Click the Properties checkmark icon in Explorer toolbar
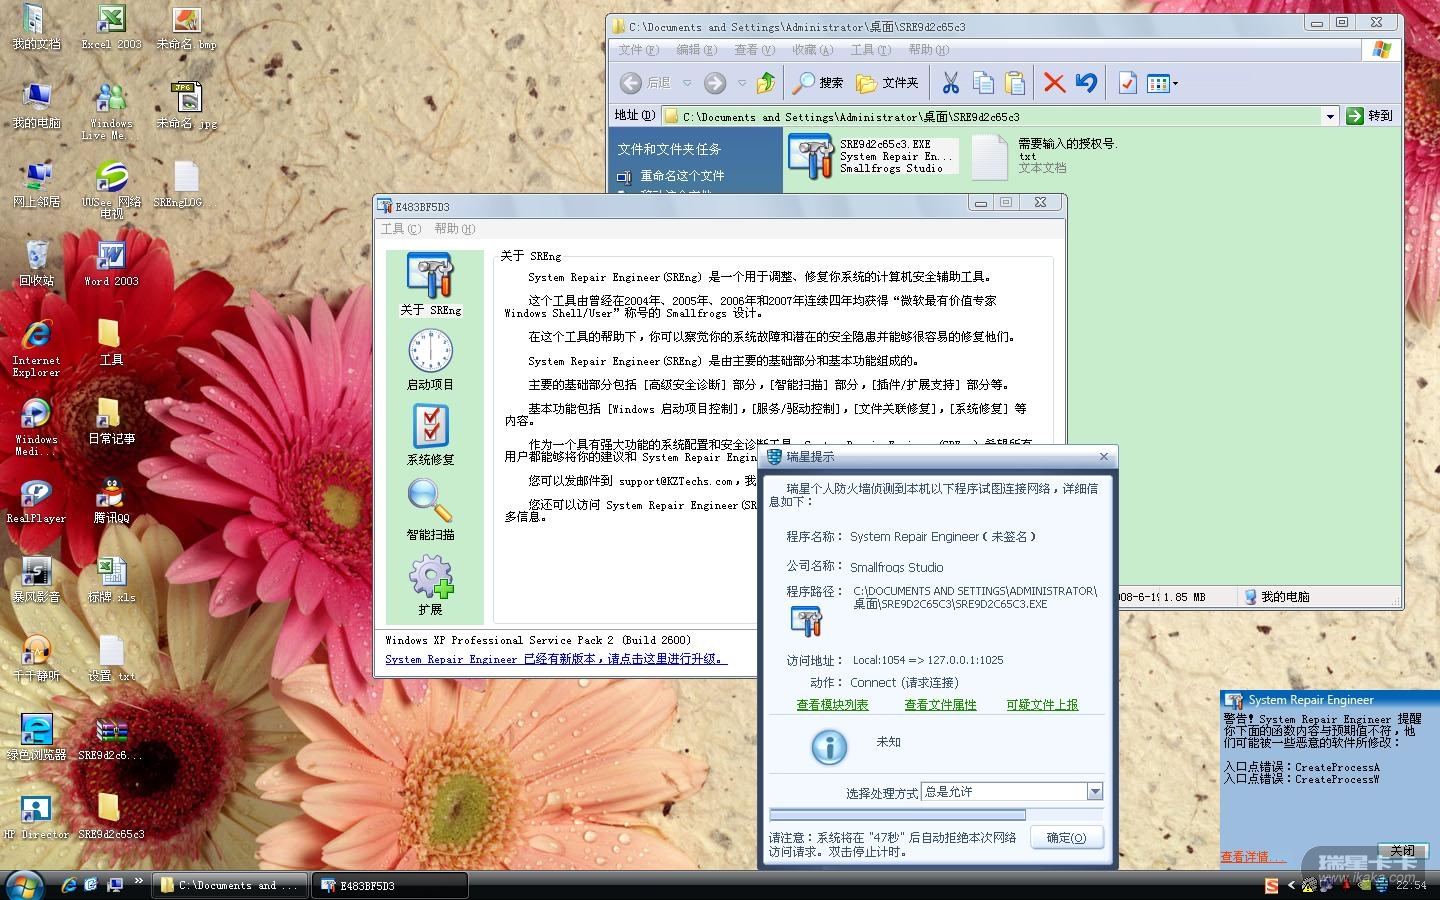 point(1127,83)
